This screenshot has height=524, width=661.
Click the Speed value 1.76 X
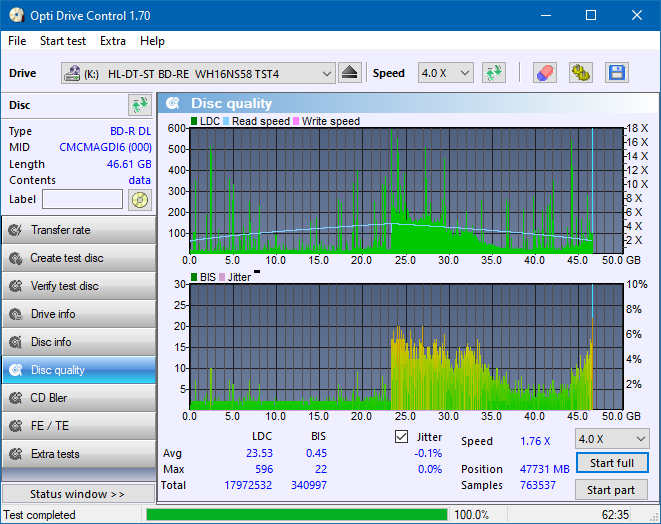(535, 441)
